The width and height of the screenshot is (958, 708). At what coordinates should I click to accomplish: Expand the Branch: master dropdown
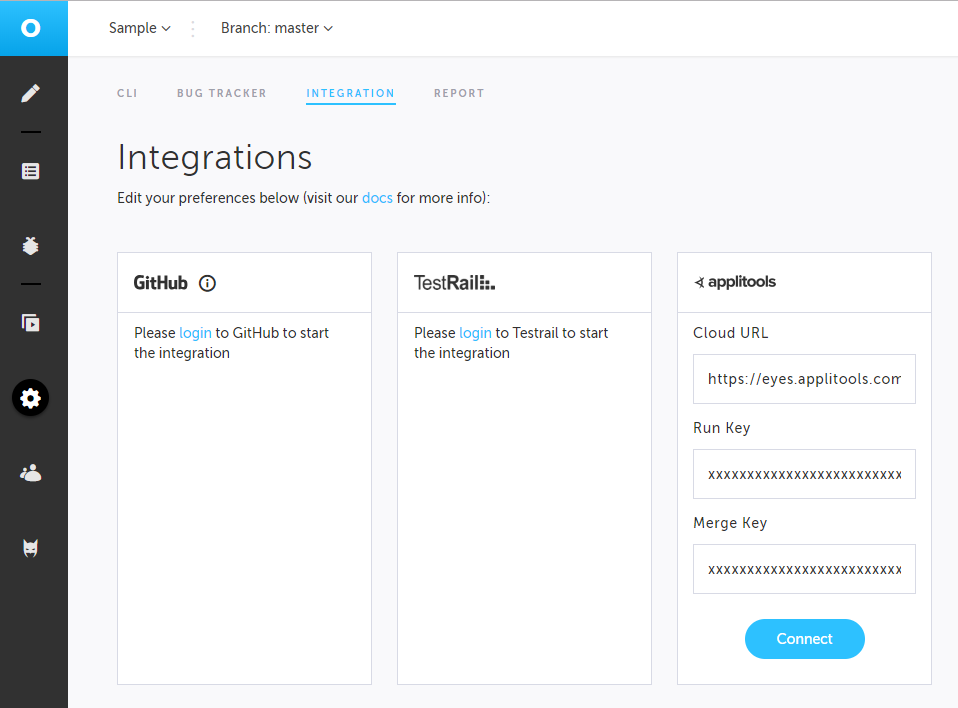(x=277, y=28)
